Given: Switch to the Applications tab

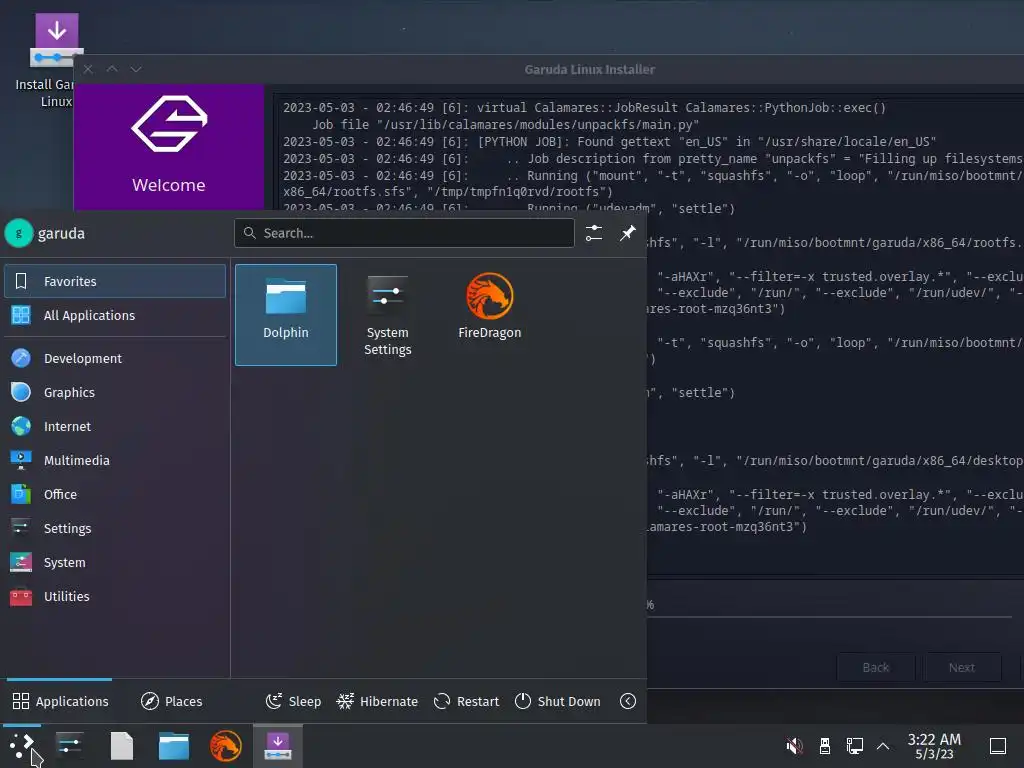Looking at the screenshot, I should pos(60,701).
